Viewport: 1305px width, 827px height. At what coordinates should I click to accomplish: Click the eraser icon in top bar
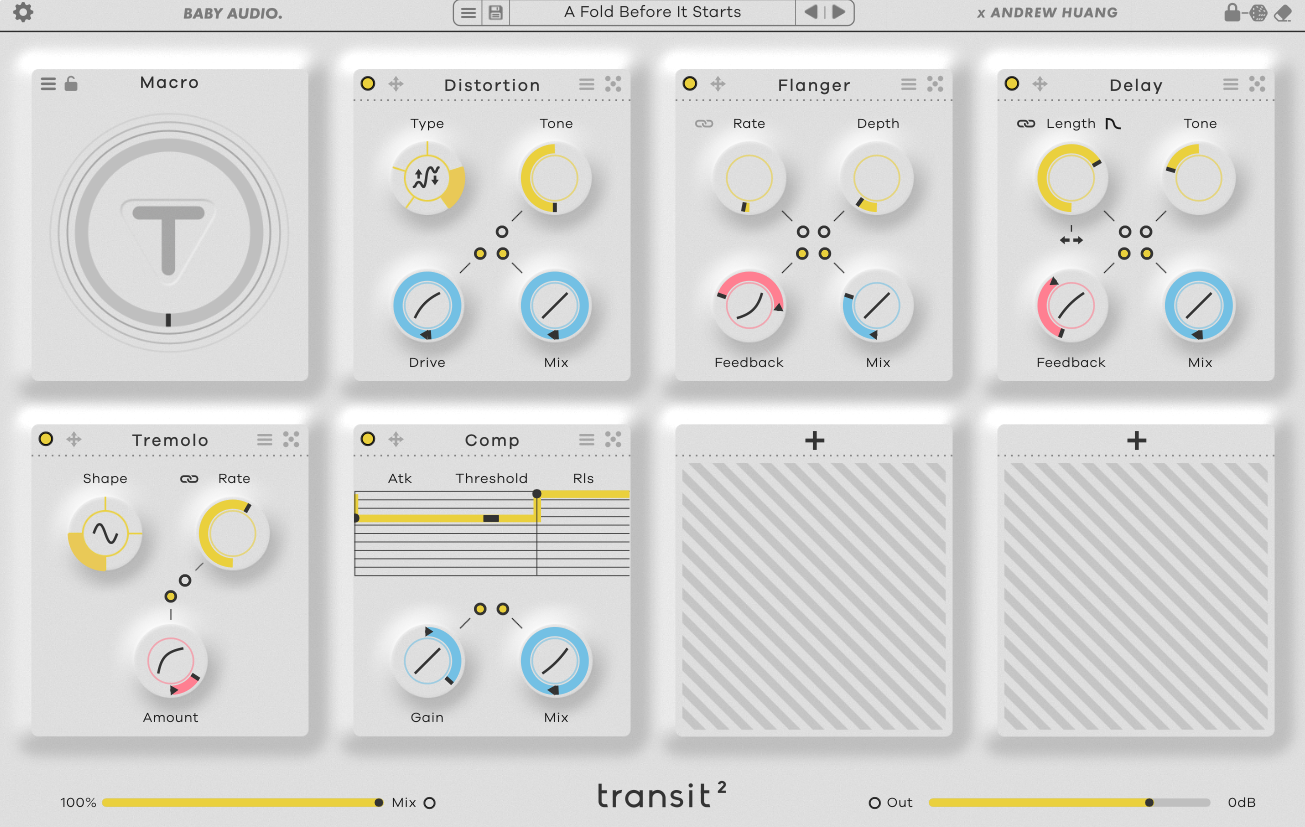(x=1284, y=13)
